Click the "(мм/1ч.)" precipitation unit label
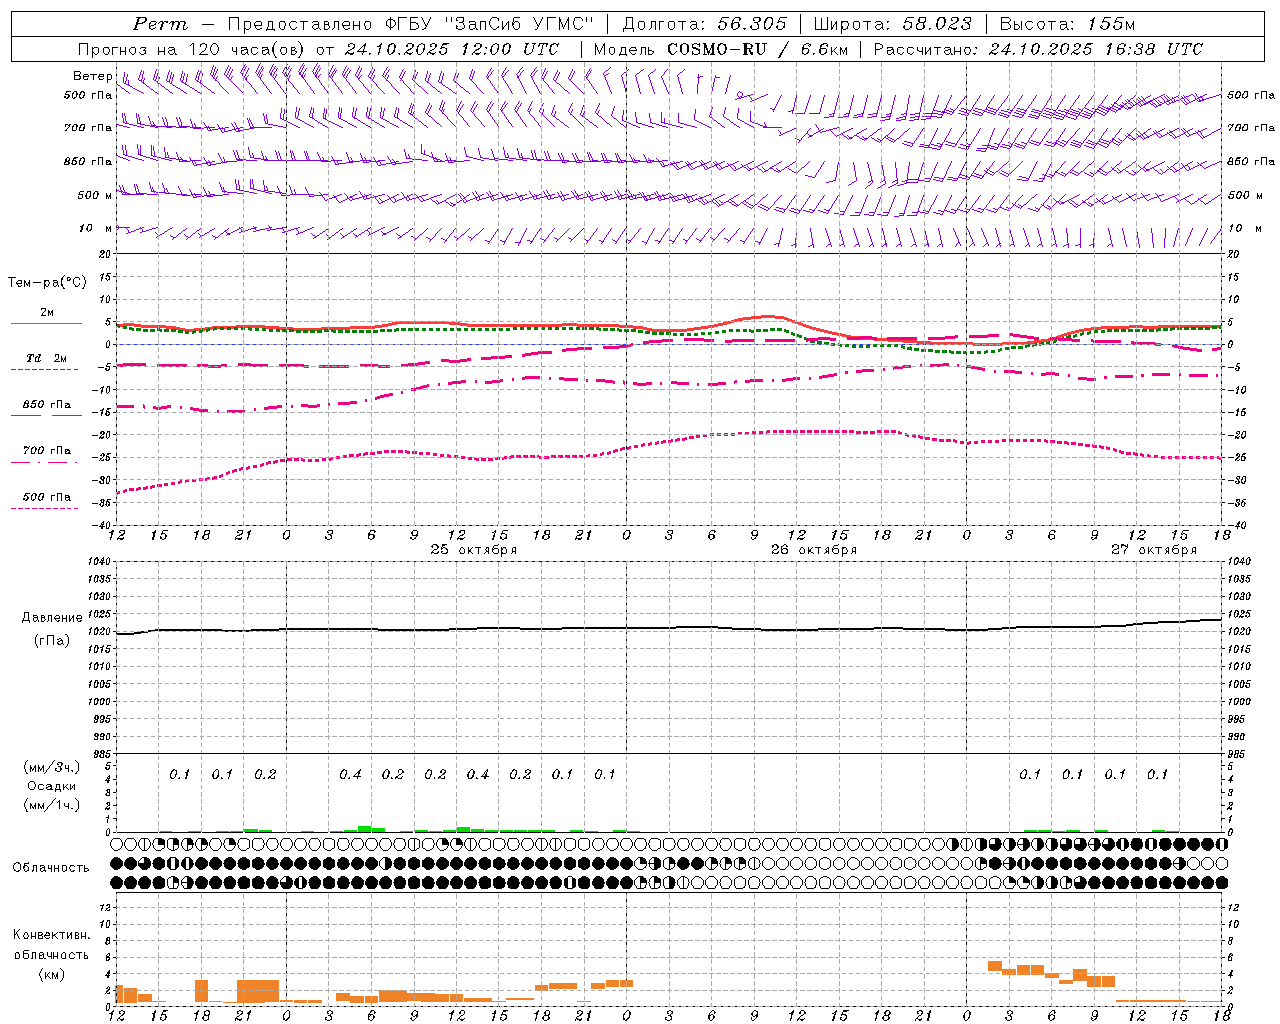Image resolution: width=1280 pixels, height=1024 pixels. click(x=52, y=805)
